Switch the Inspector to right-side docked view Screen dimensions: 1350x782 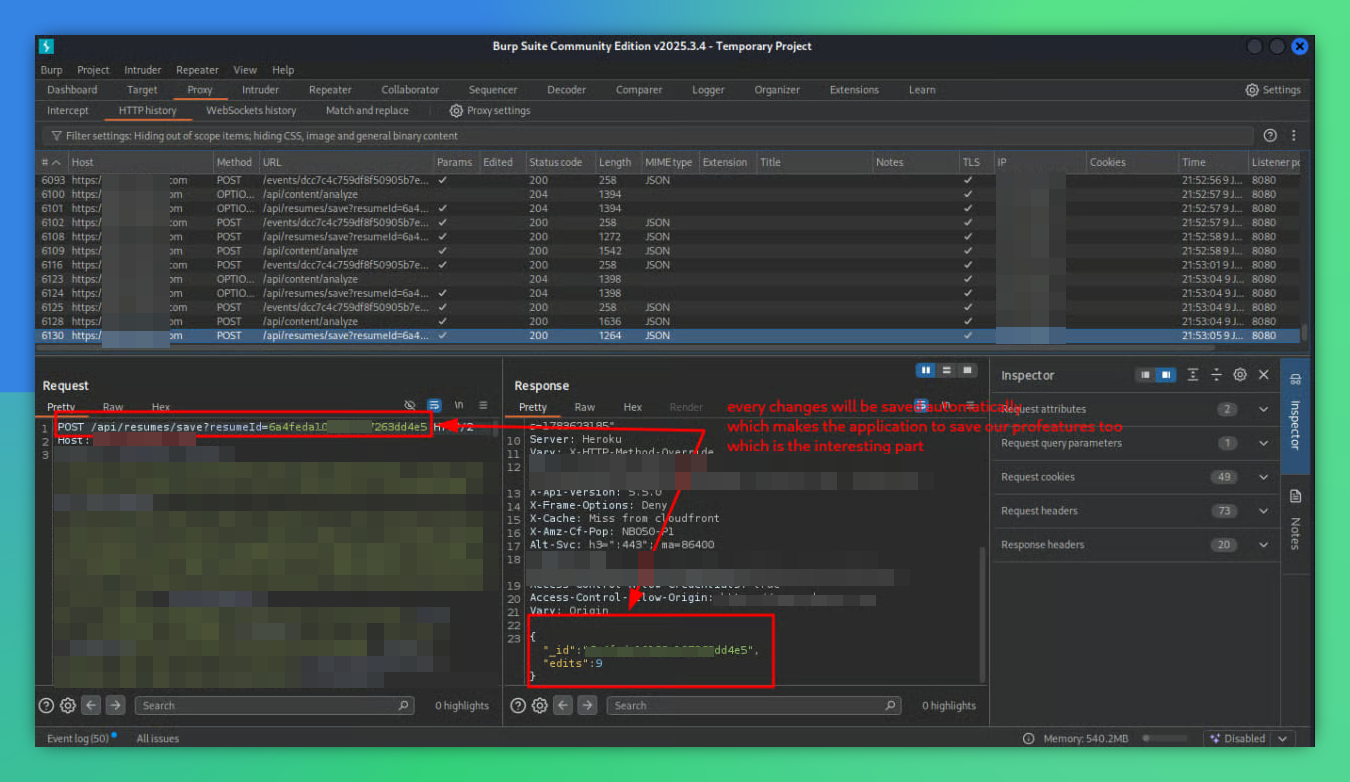coord(1165,375)
